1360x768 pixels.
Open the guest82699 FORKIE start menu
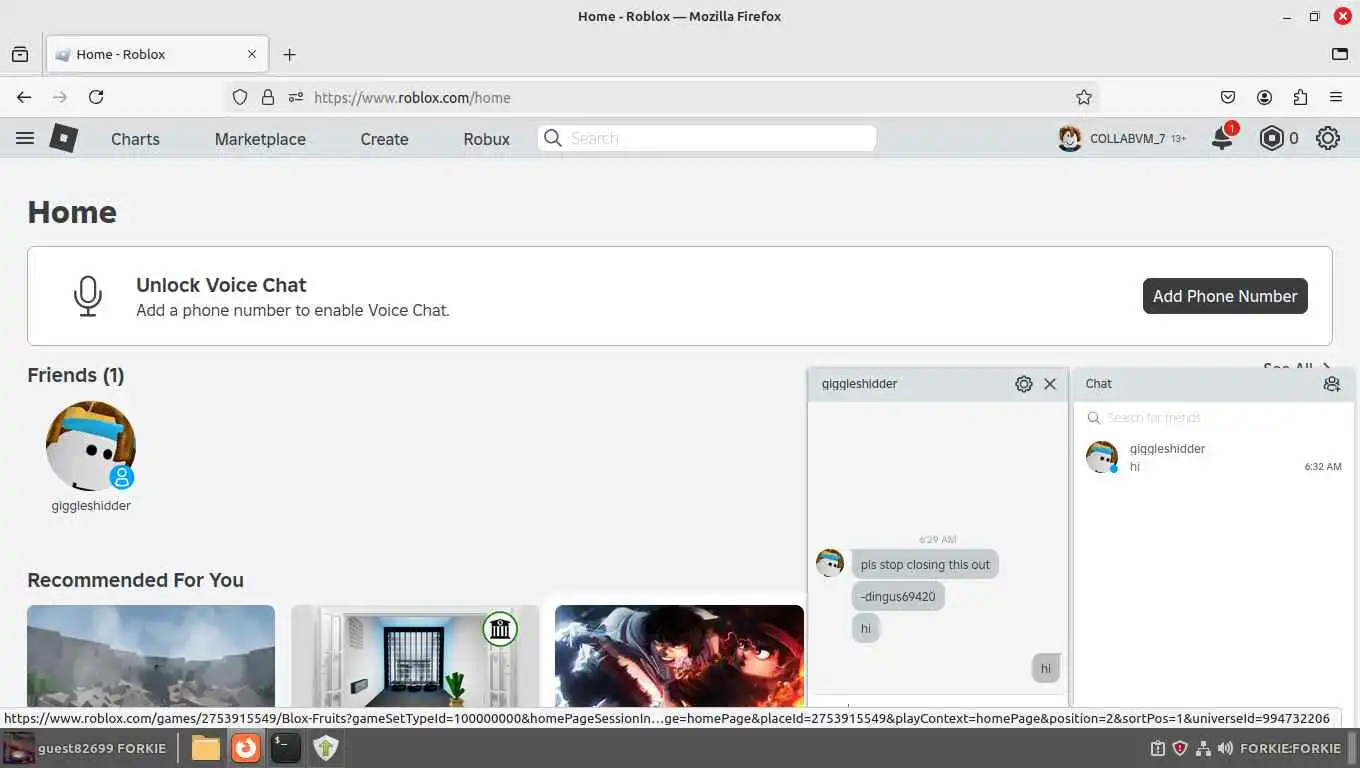click(x=85, y=748)
